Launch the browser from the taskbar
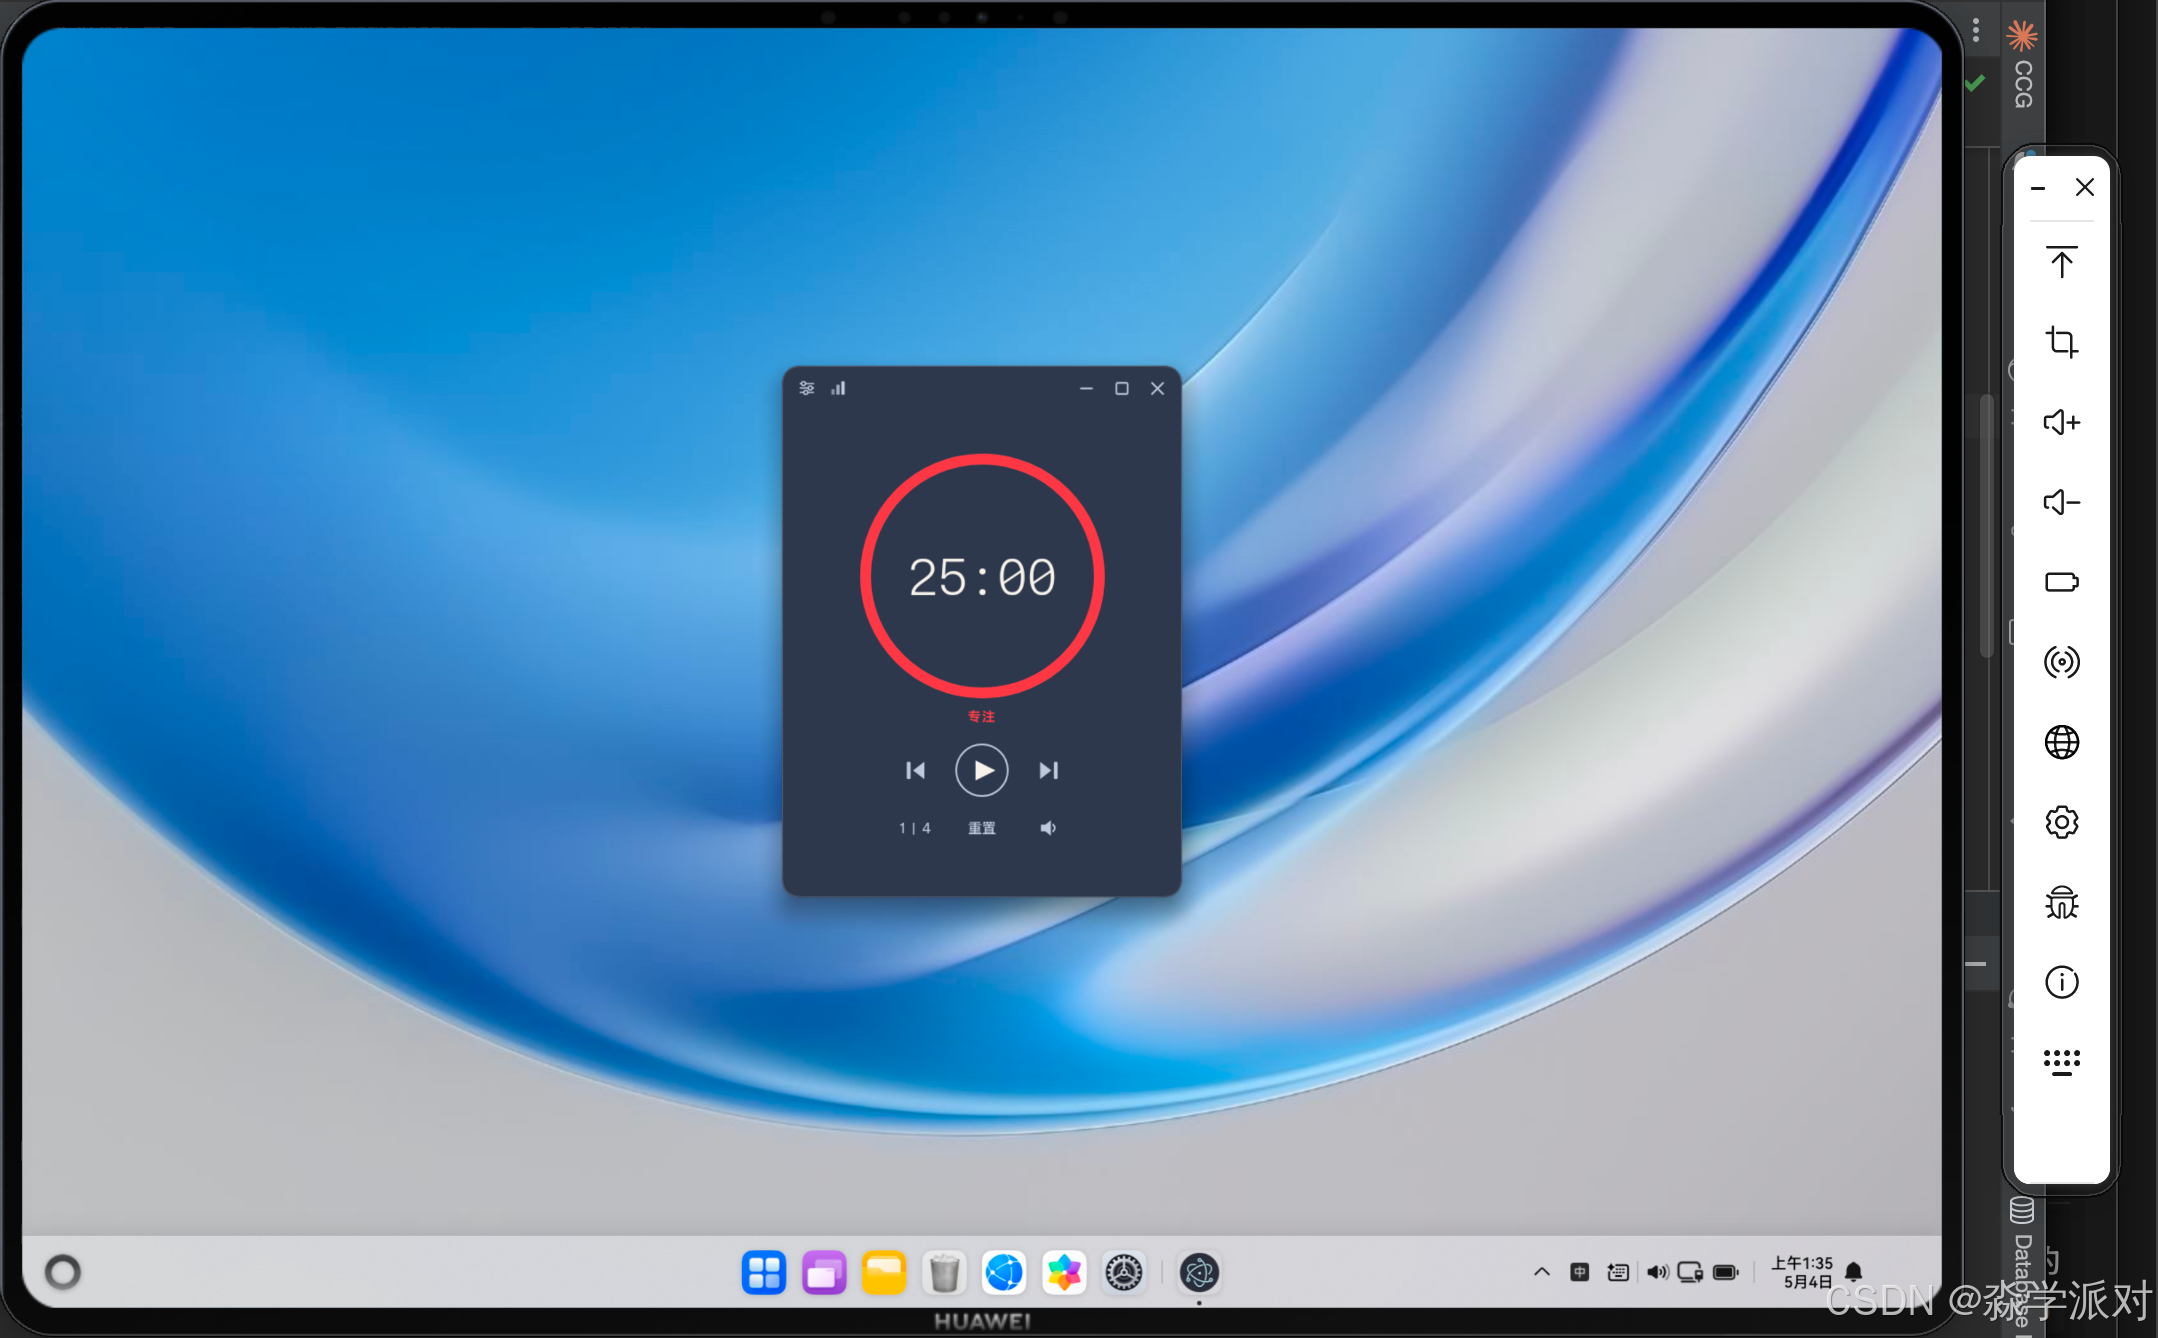 tap(1004, 1273)
